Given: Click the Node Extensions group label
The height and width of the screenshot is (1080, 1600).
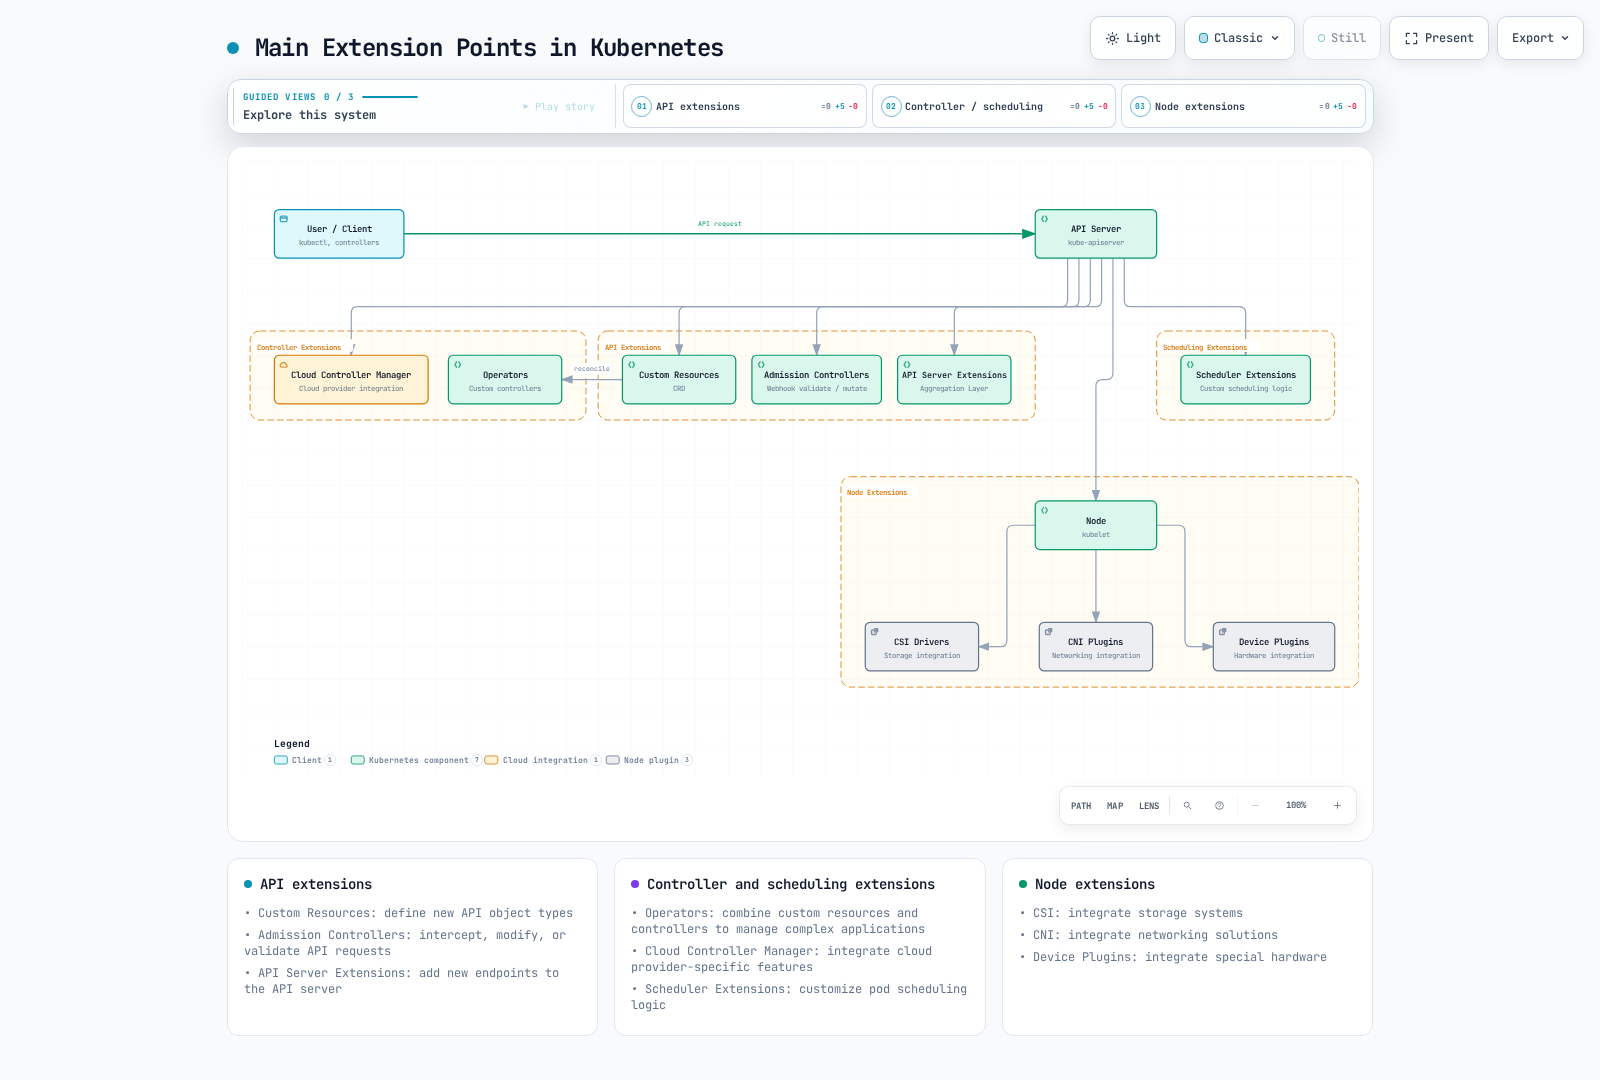Looking at the screenshot, I should point(877,493).
